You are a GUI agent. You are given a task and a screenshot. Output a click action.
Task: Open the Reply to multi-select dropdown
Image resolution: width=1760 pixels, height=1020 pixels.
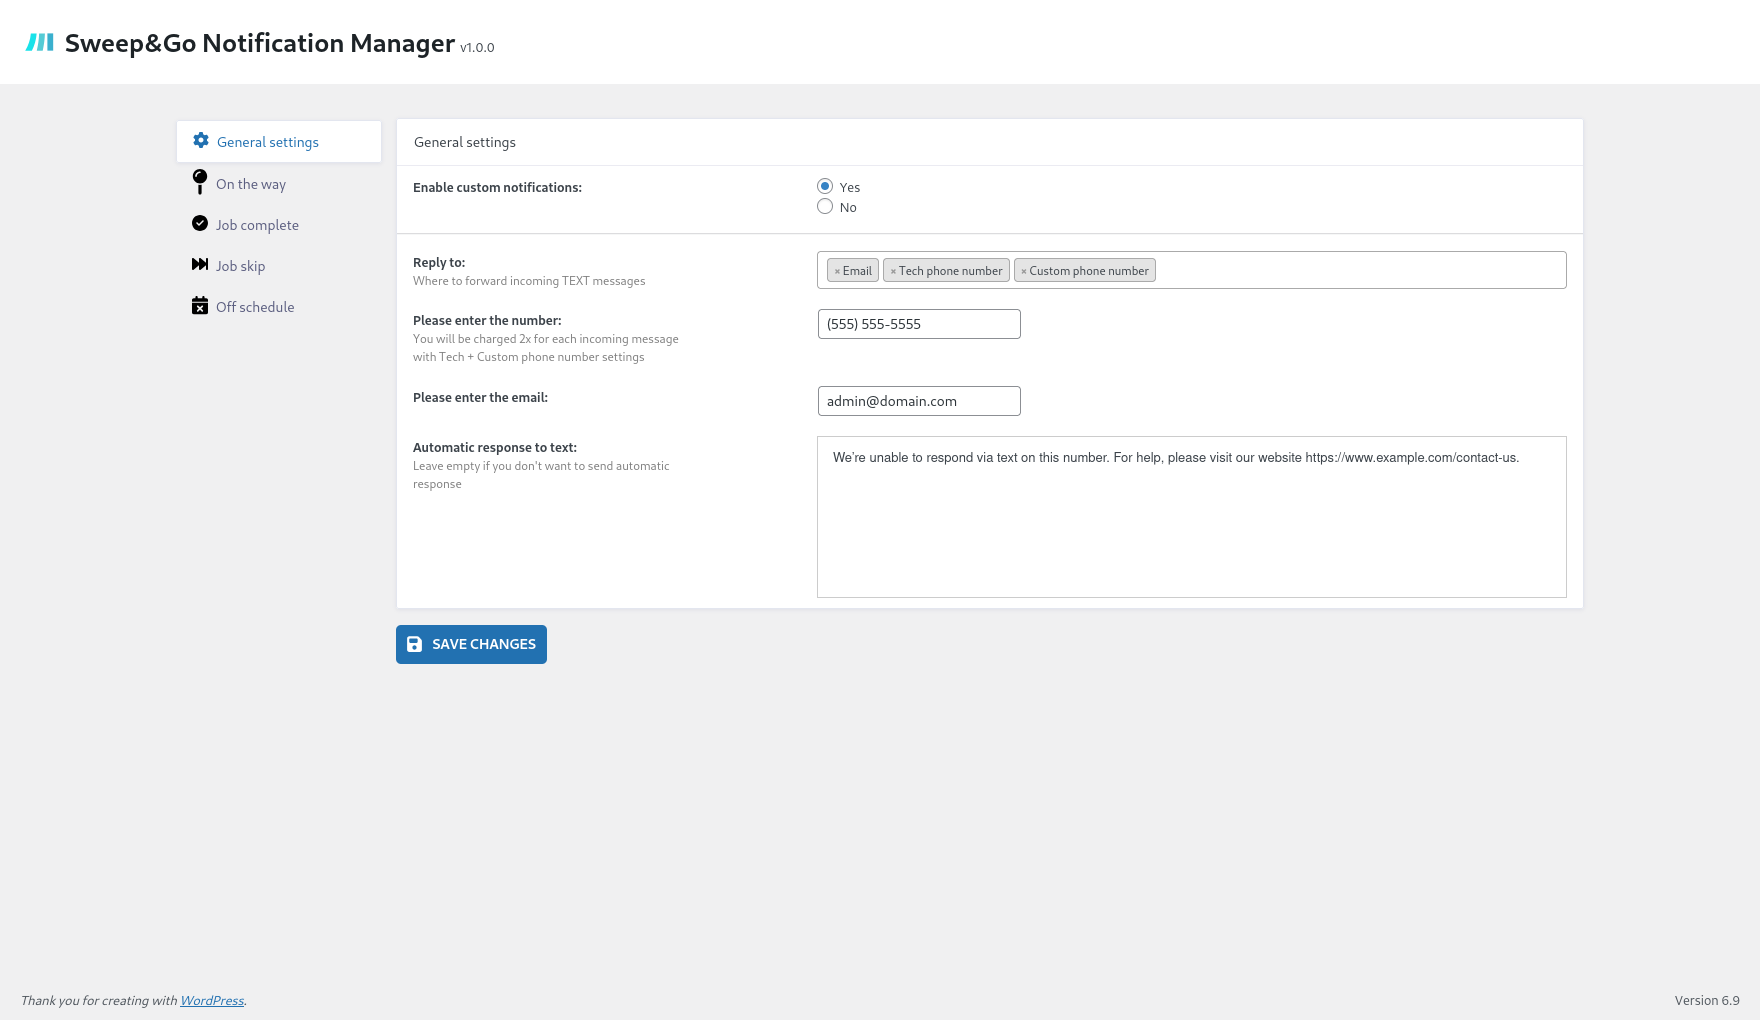(x=1360, y=271)
